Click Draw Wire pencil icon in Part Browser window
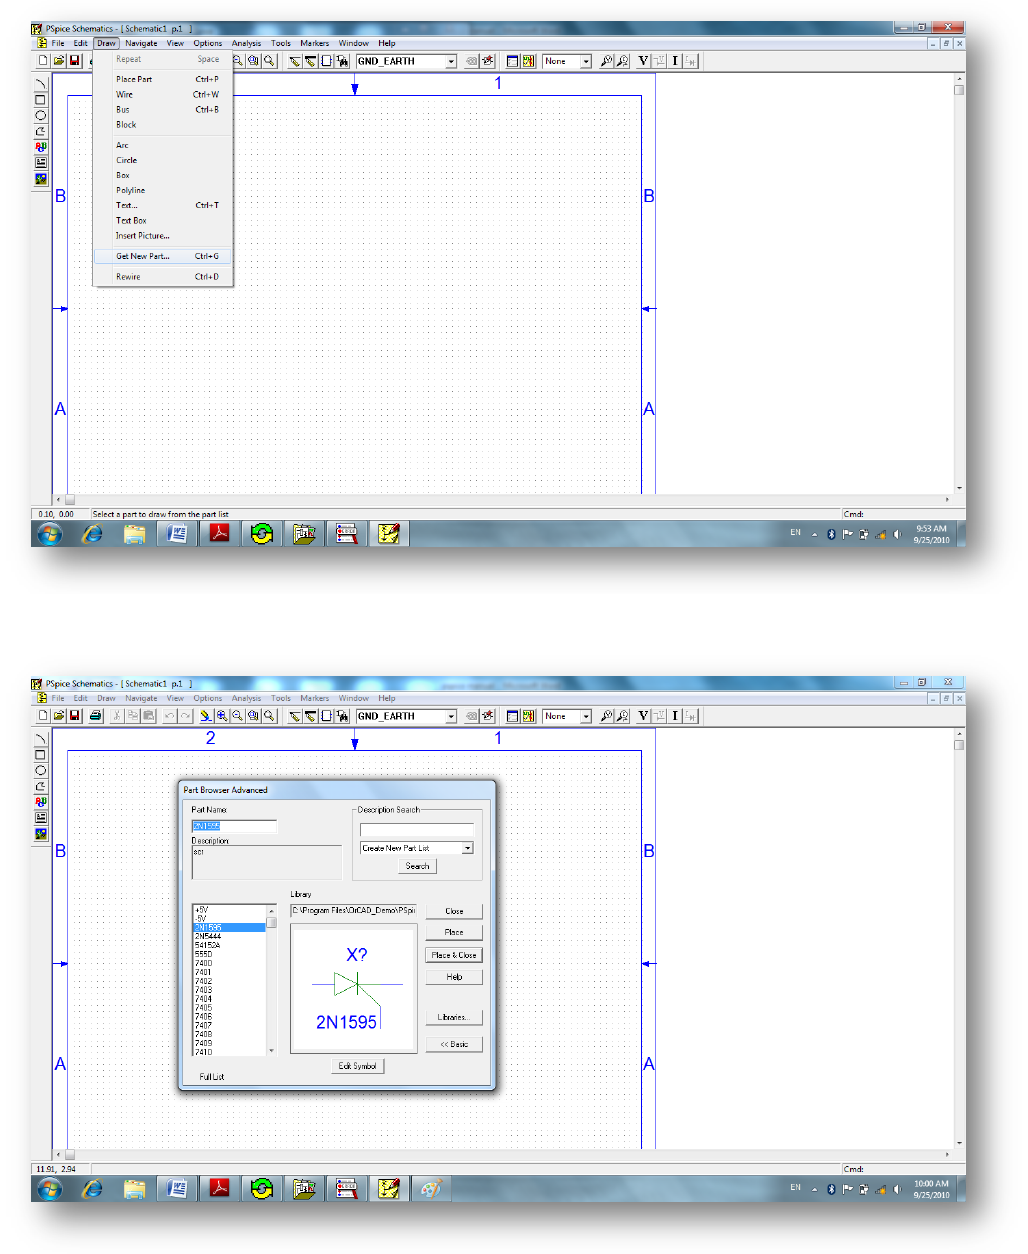The width and height of the screenshot is (1028, 1254). (294, 716)
